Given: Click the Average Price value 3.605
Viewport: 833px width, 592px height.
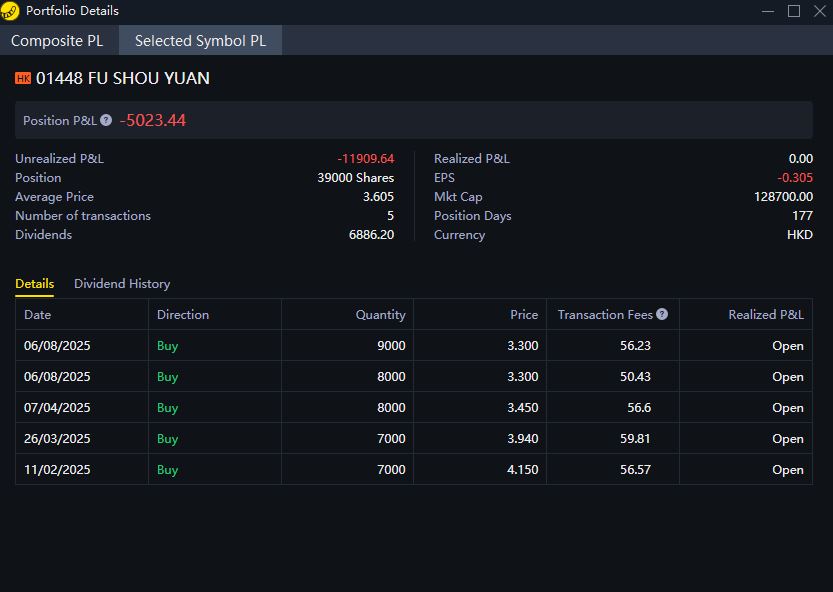Looking at the screenshot, I should pyautogui.click(x=378, y=197).
